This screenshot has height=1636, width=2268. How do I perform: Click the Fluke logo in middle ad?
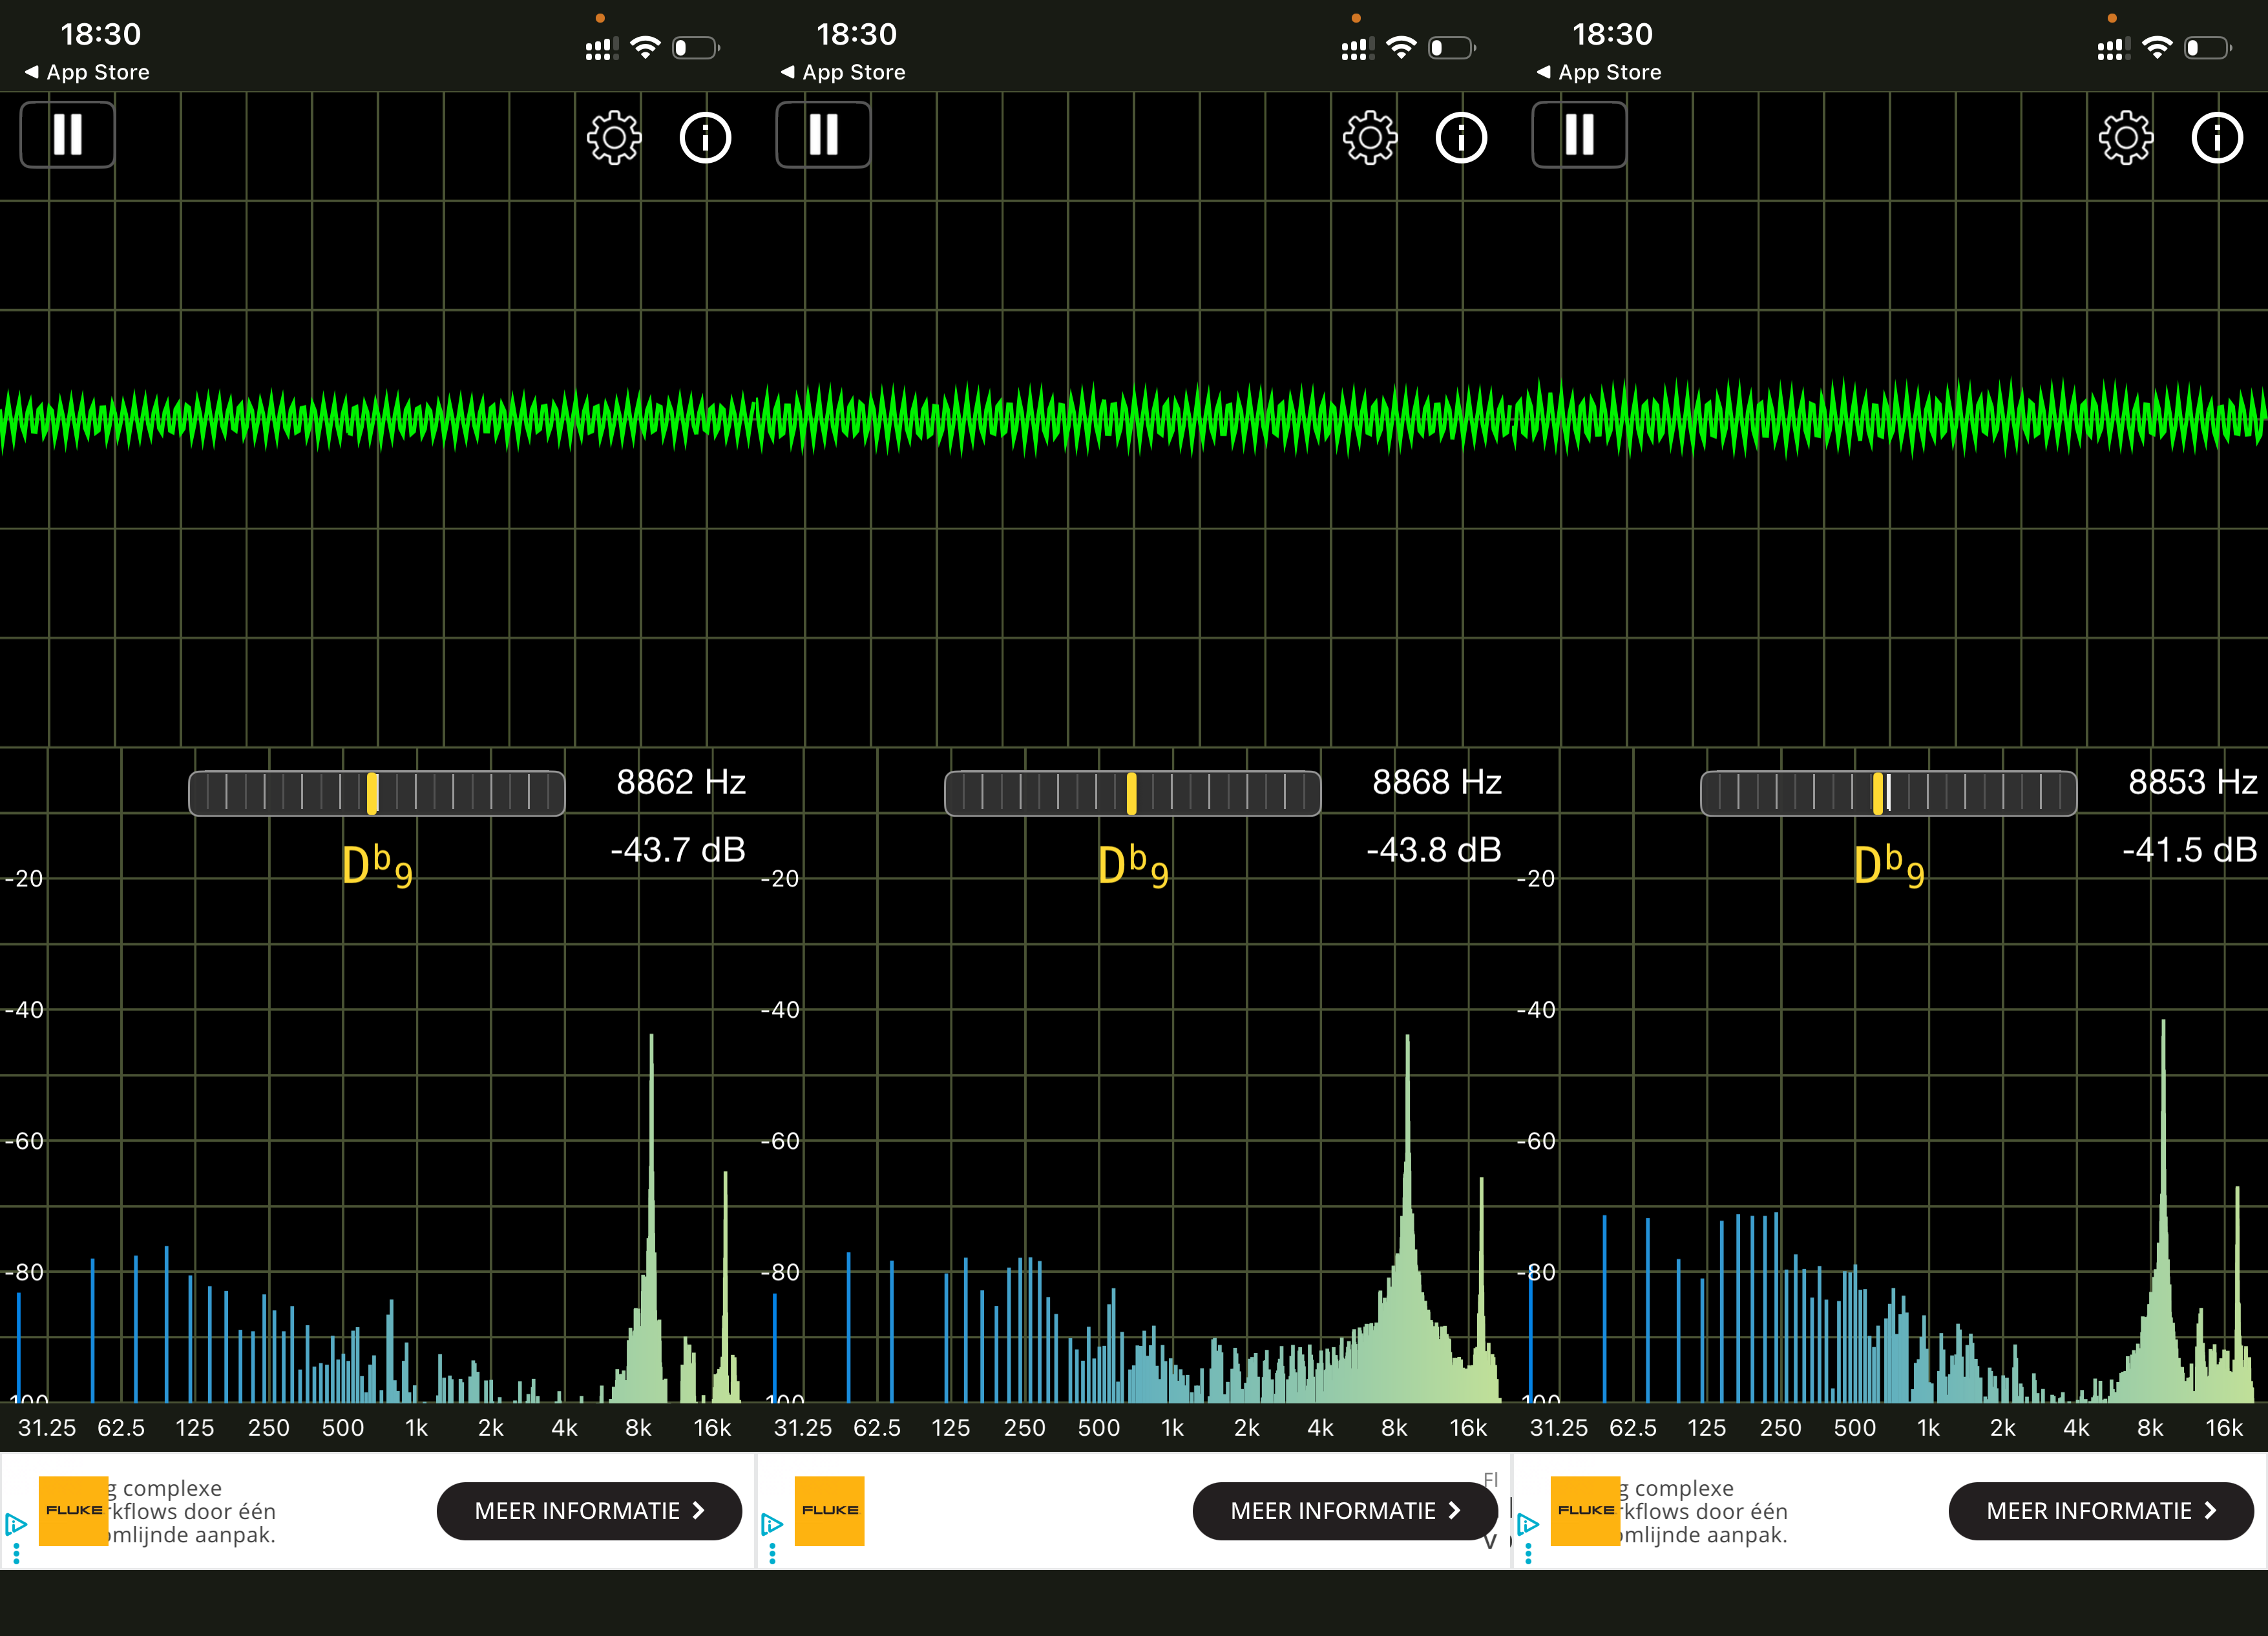coord(829,1511)
